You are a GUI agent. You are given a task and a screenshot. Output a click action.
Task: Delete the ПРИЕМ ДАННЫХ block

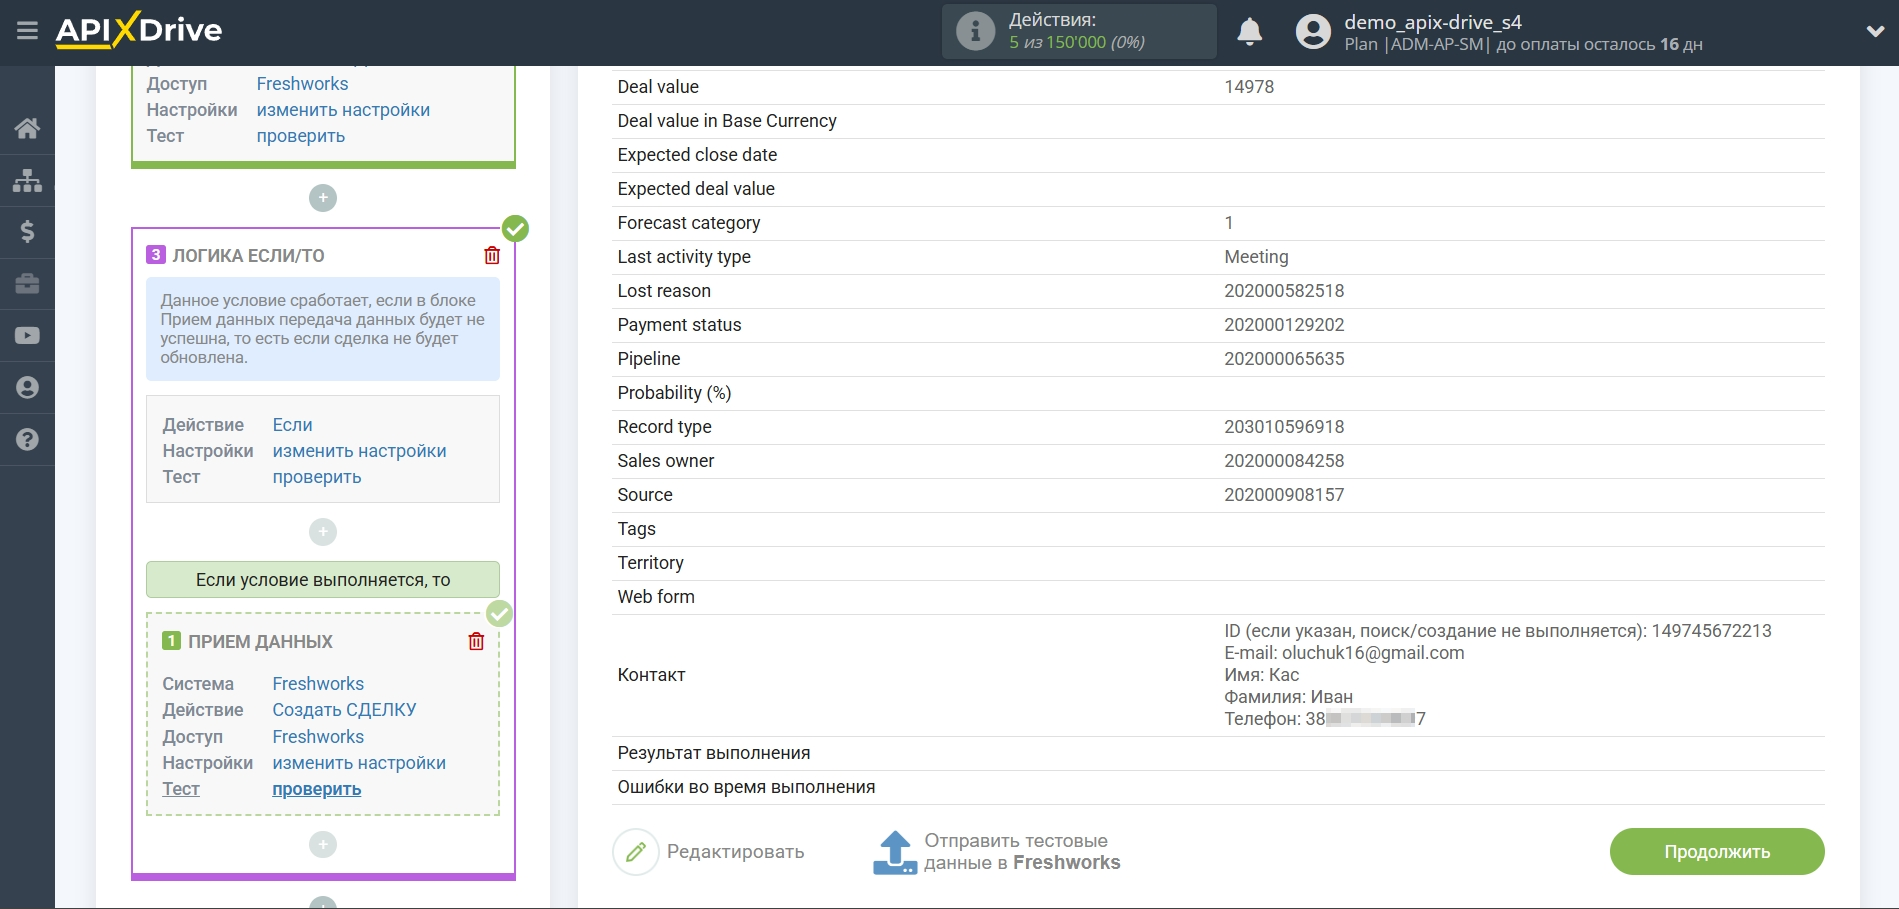(x=476, y=642)
